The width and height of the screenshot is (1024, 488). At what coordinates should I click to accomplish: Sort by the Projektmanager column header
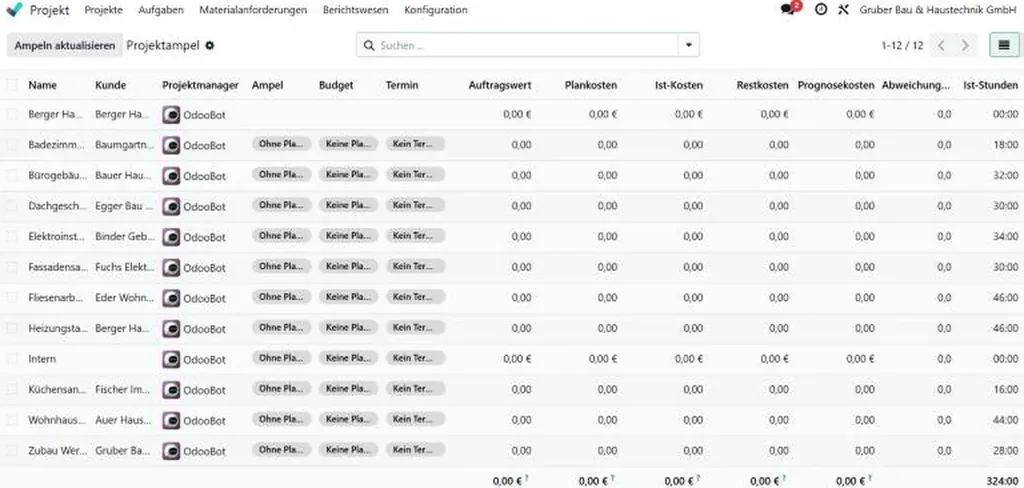[x=200, y=85]
